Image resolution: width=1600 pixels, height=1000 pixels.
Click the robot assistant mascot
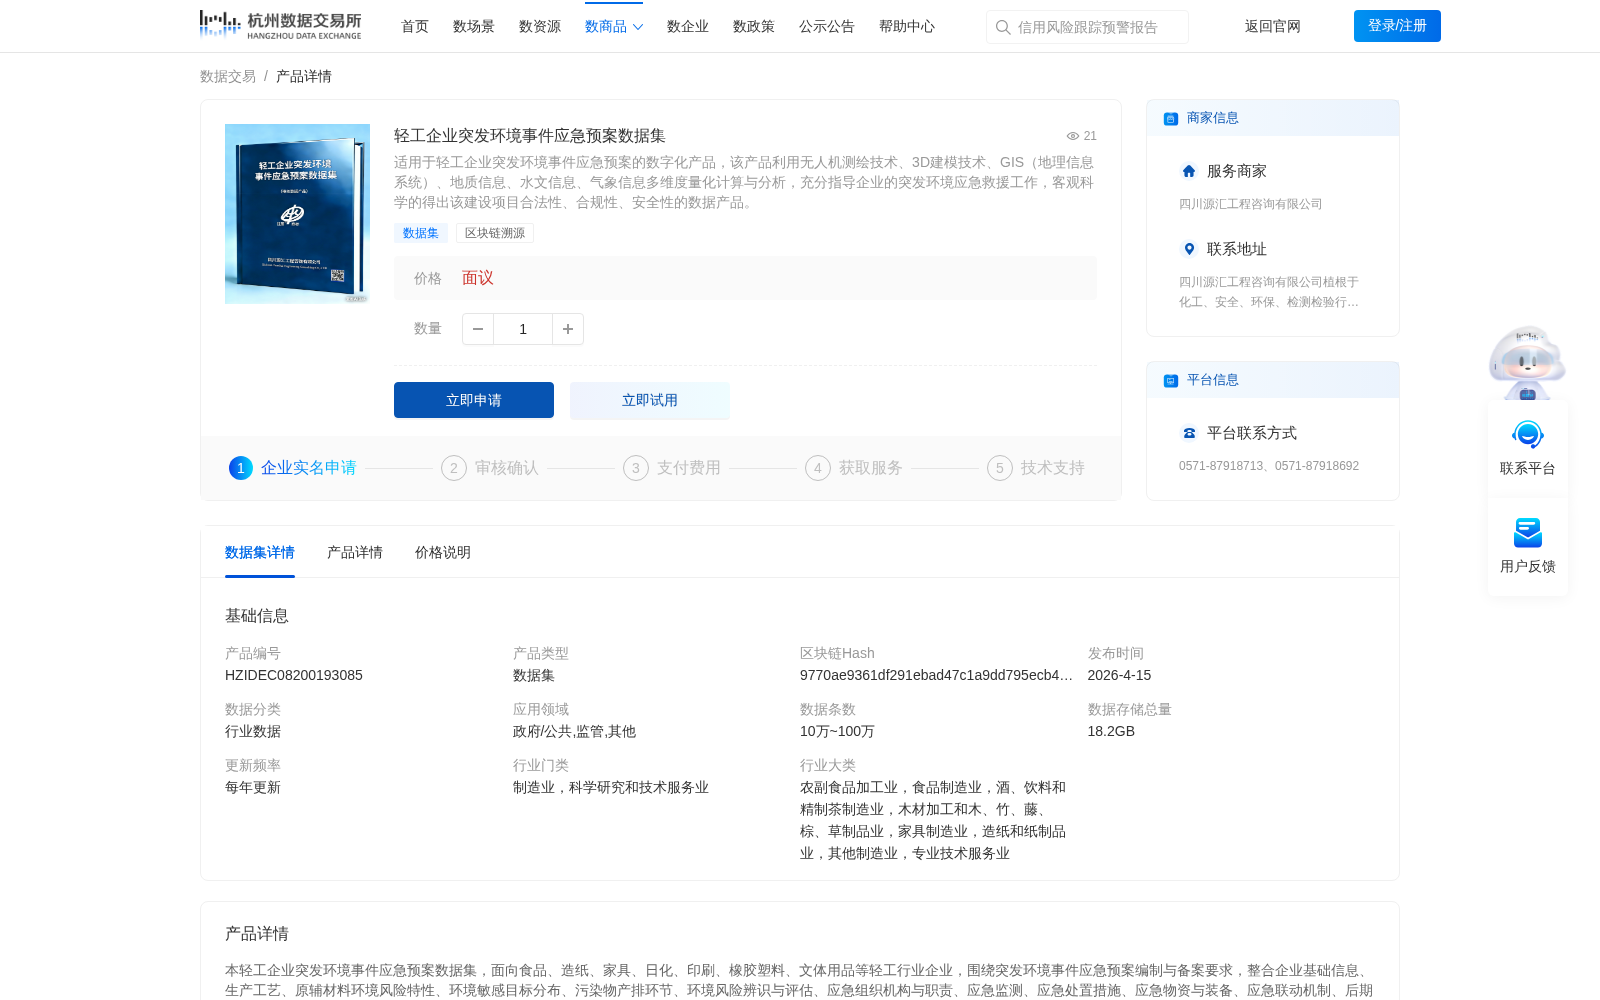coord(1527,362)
